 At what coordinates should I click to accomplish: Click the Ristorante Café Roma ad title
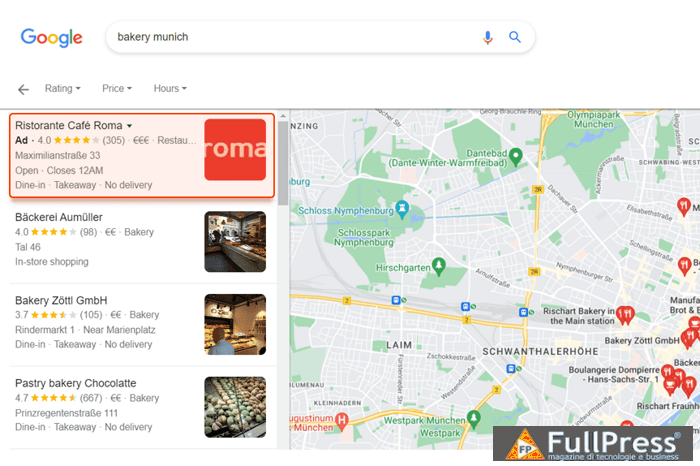(68, 125)
